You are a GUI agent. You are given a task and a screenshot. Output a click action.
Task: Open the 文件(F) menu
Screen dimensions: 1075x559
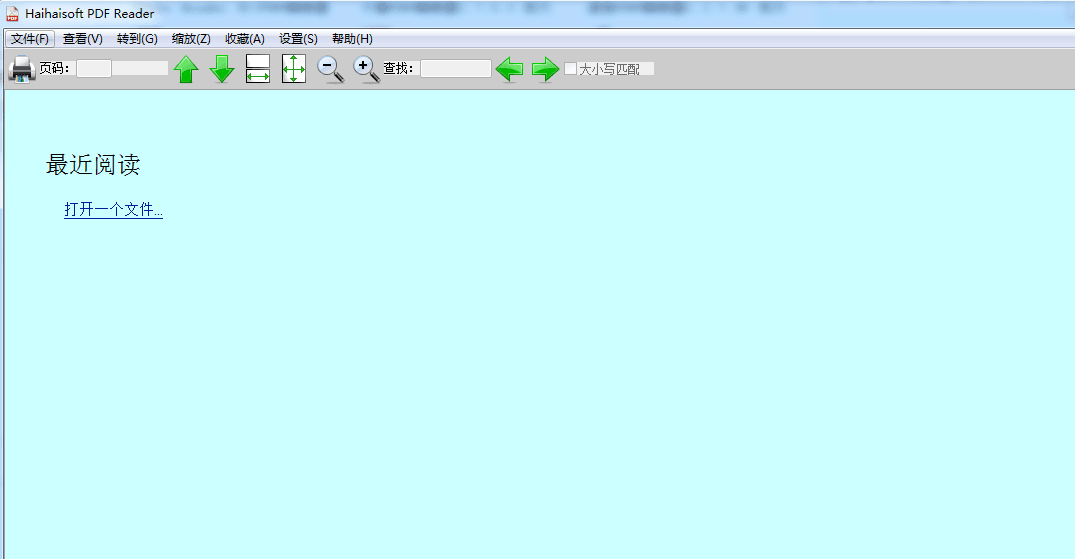coord(30,39)
